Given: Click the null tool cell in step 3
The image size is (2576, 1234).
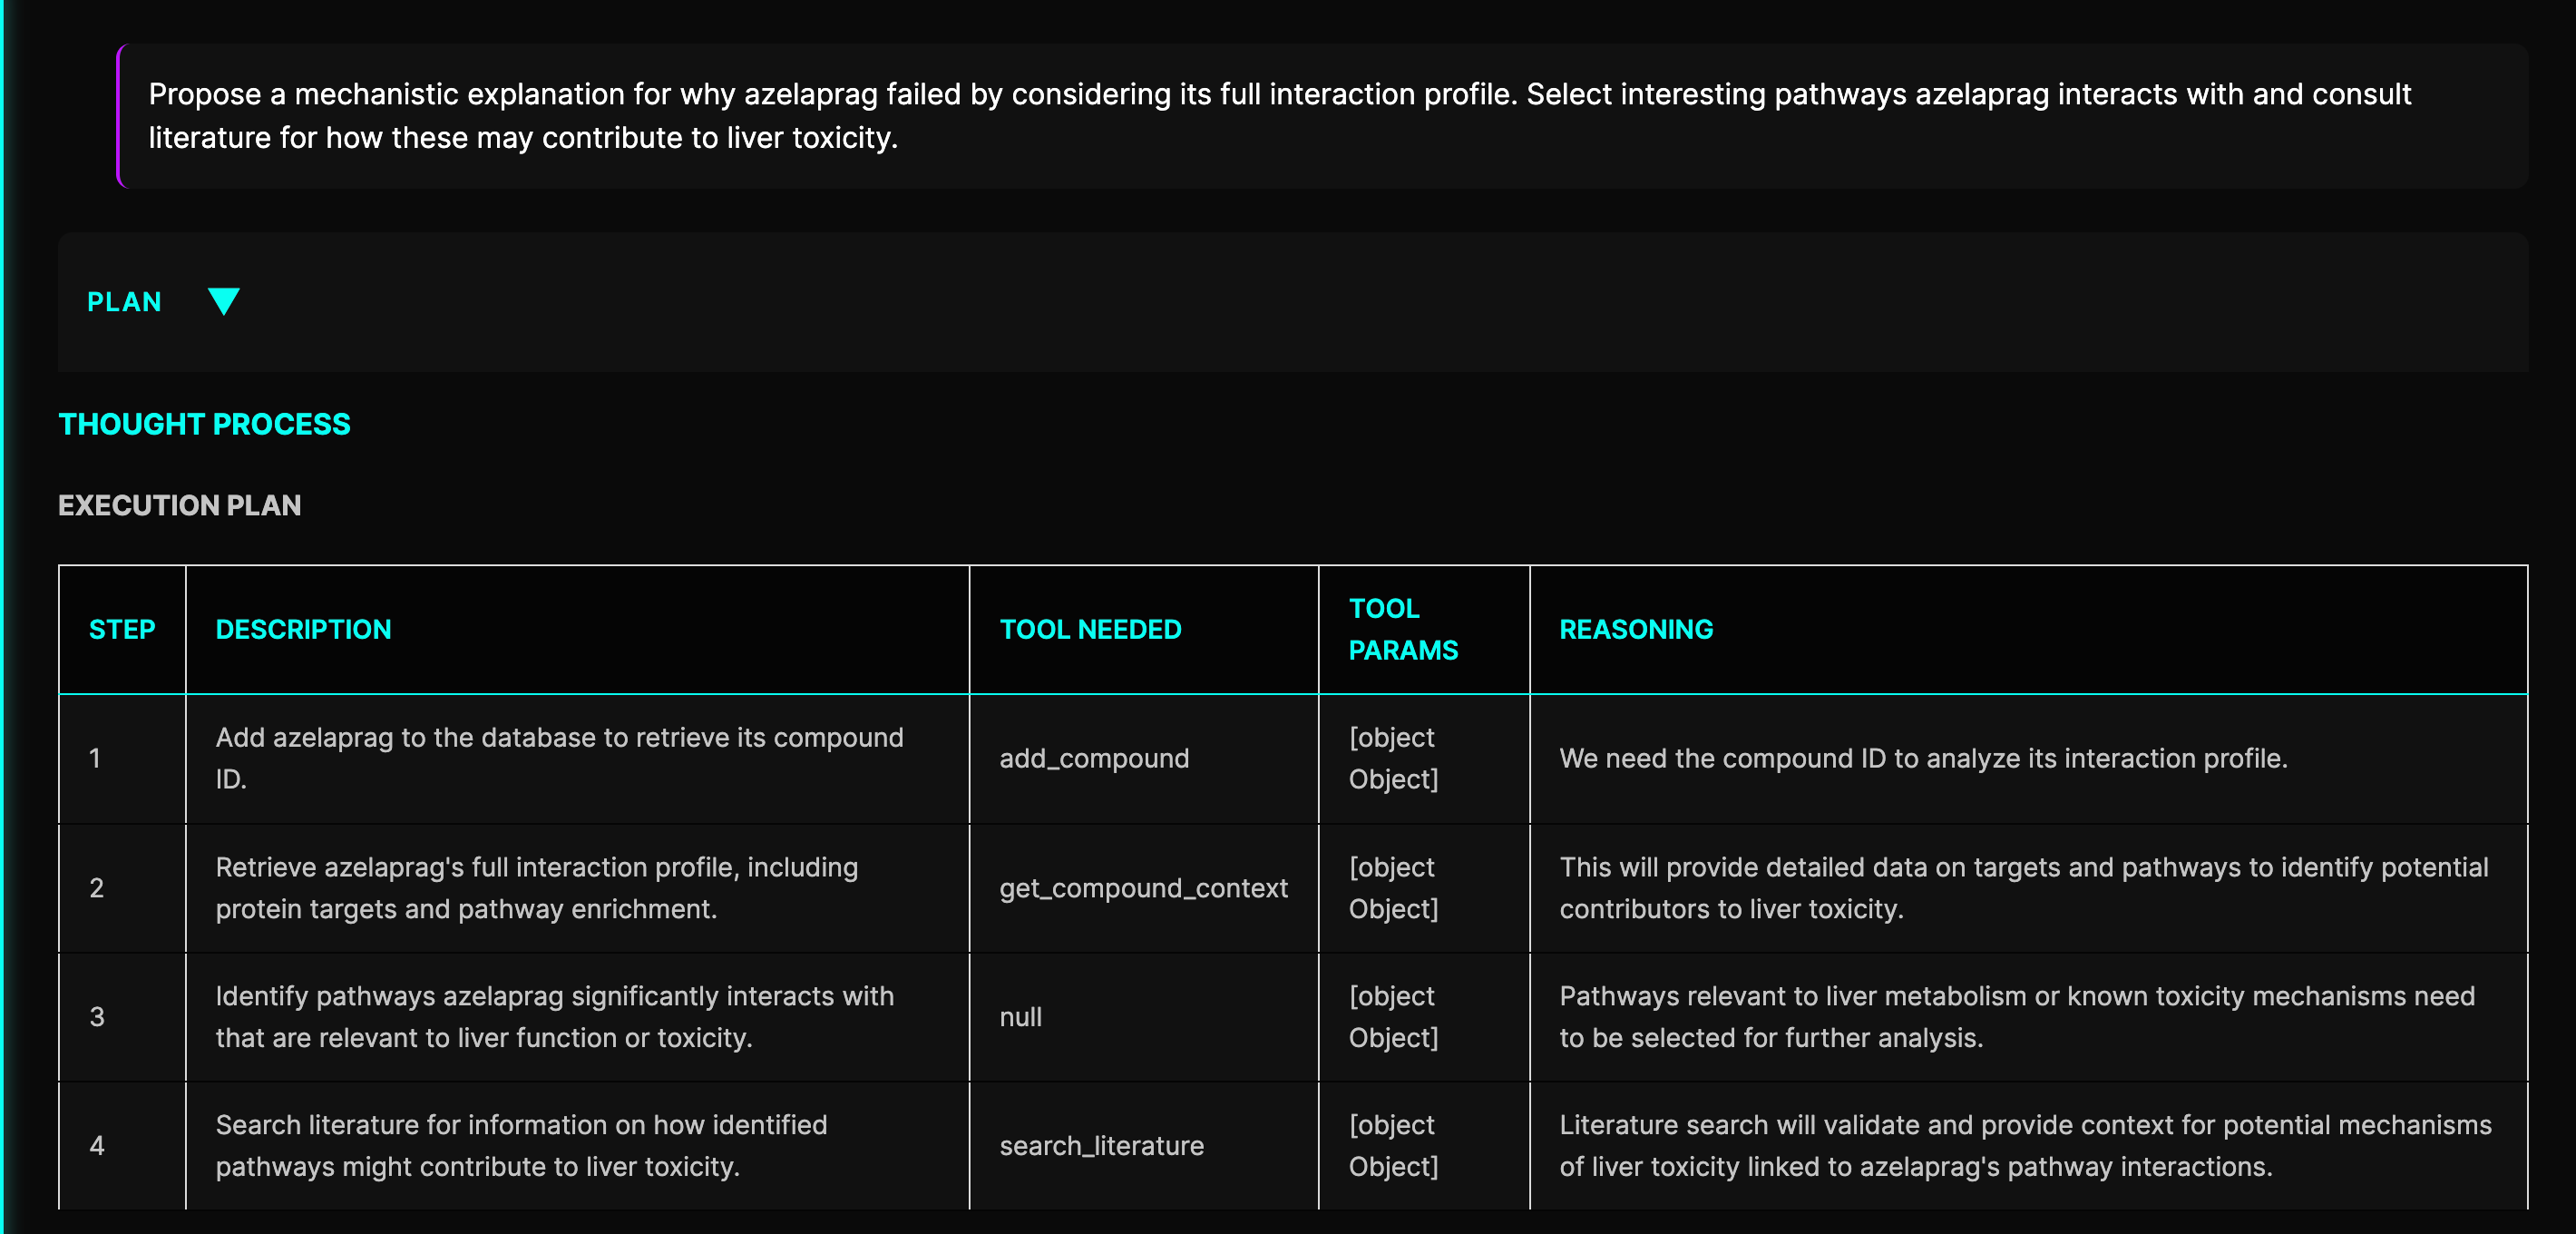Looking at the screenshot, I should pos(1020,1017).
